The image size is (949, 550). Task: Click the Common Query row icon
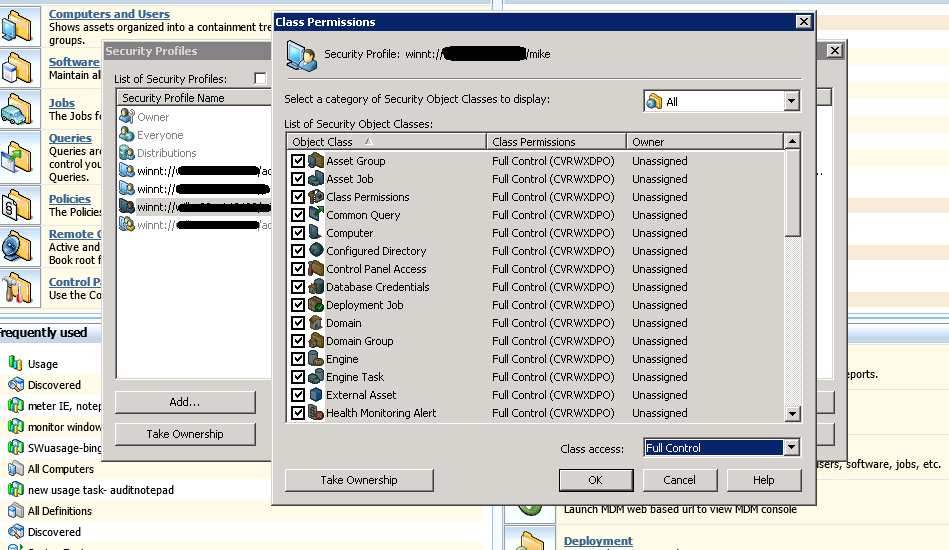pyautogui.click(x=316, y=215)
